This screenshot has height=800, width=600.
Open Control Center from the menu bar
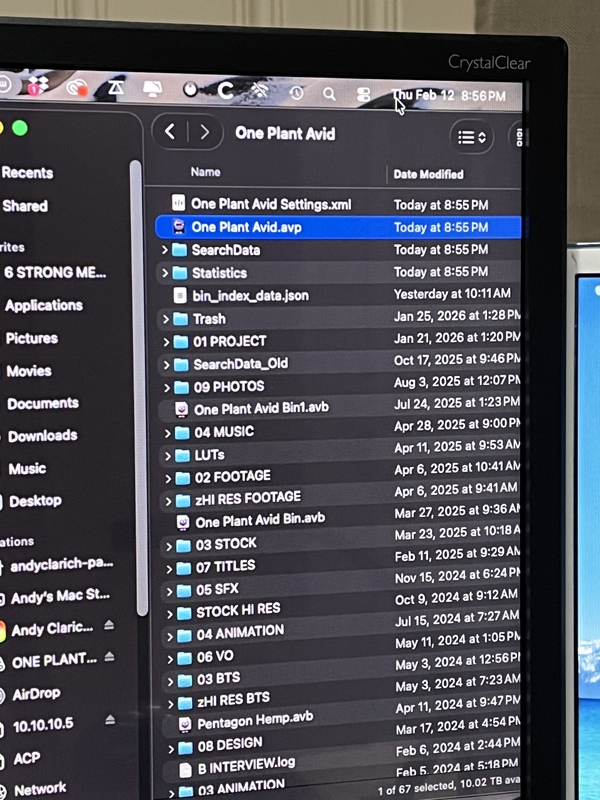tap(364, 95)
